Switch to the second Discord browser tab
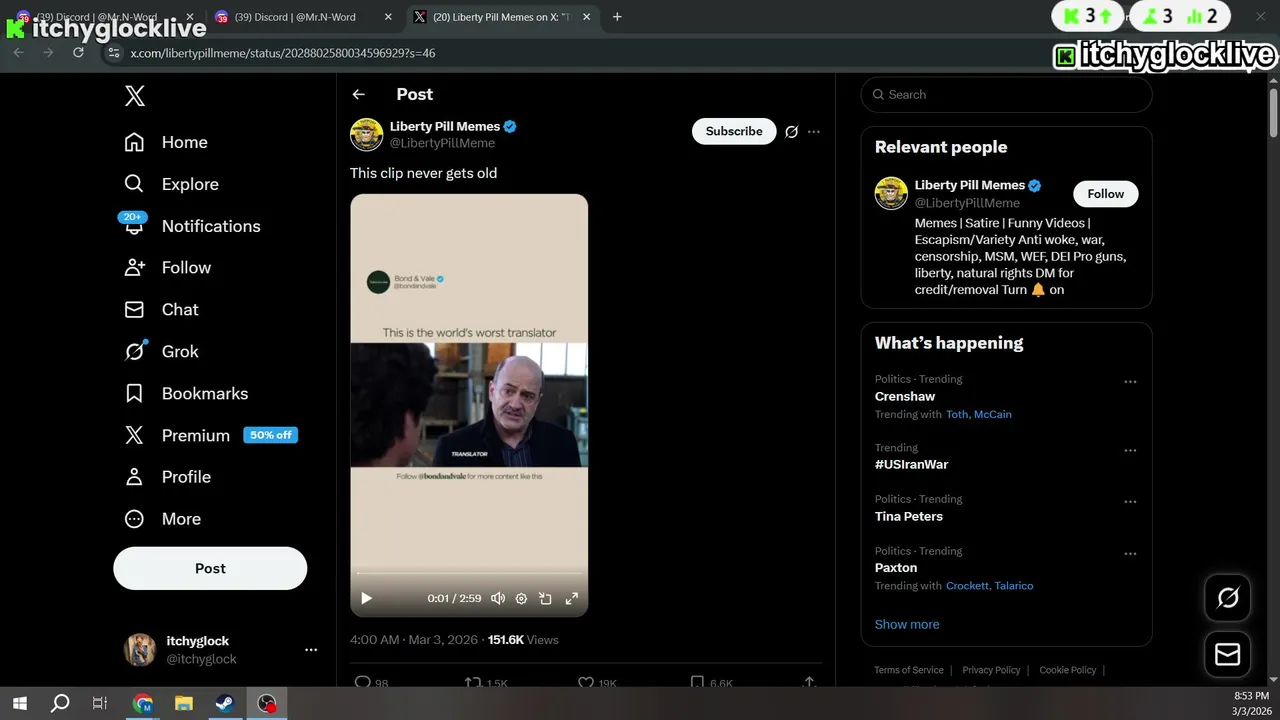The image size is (1280, 720). [303, 17]
